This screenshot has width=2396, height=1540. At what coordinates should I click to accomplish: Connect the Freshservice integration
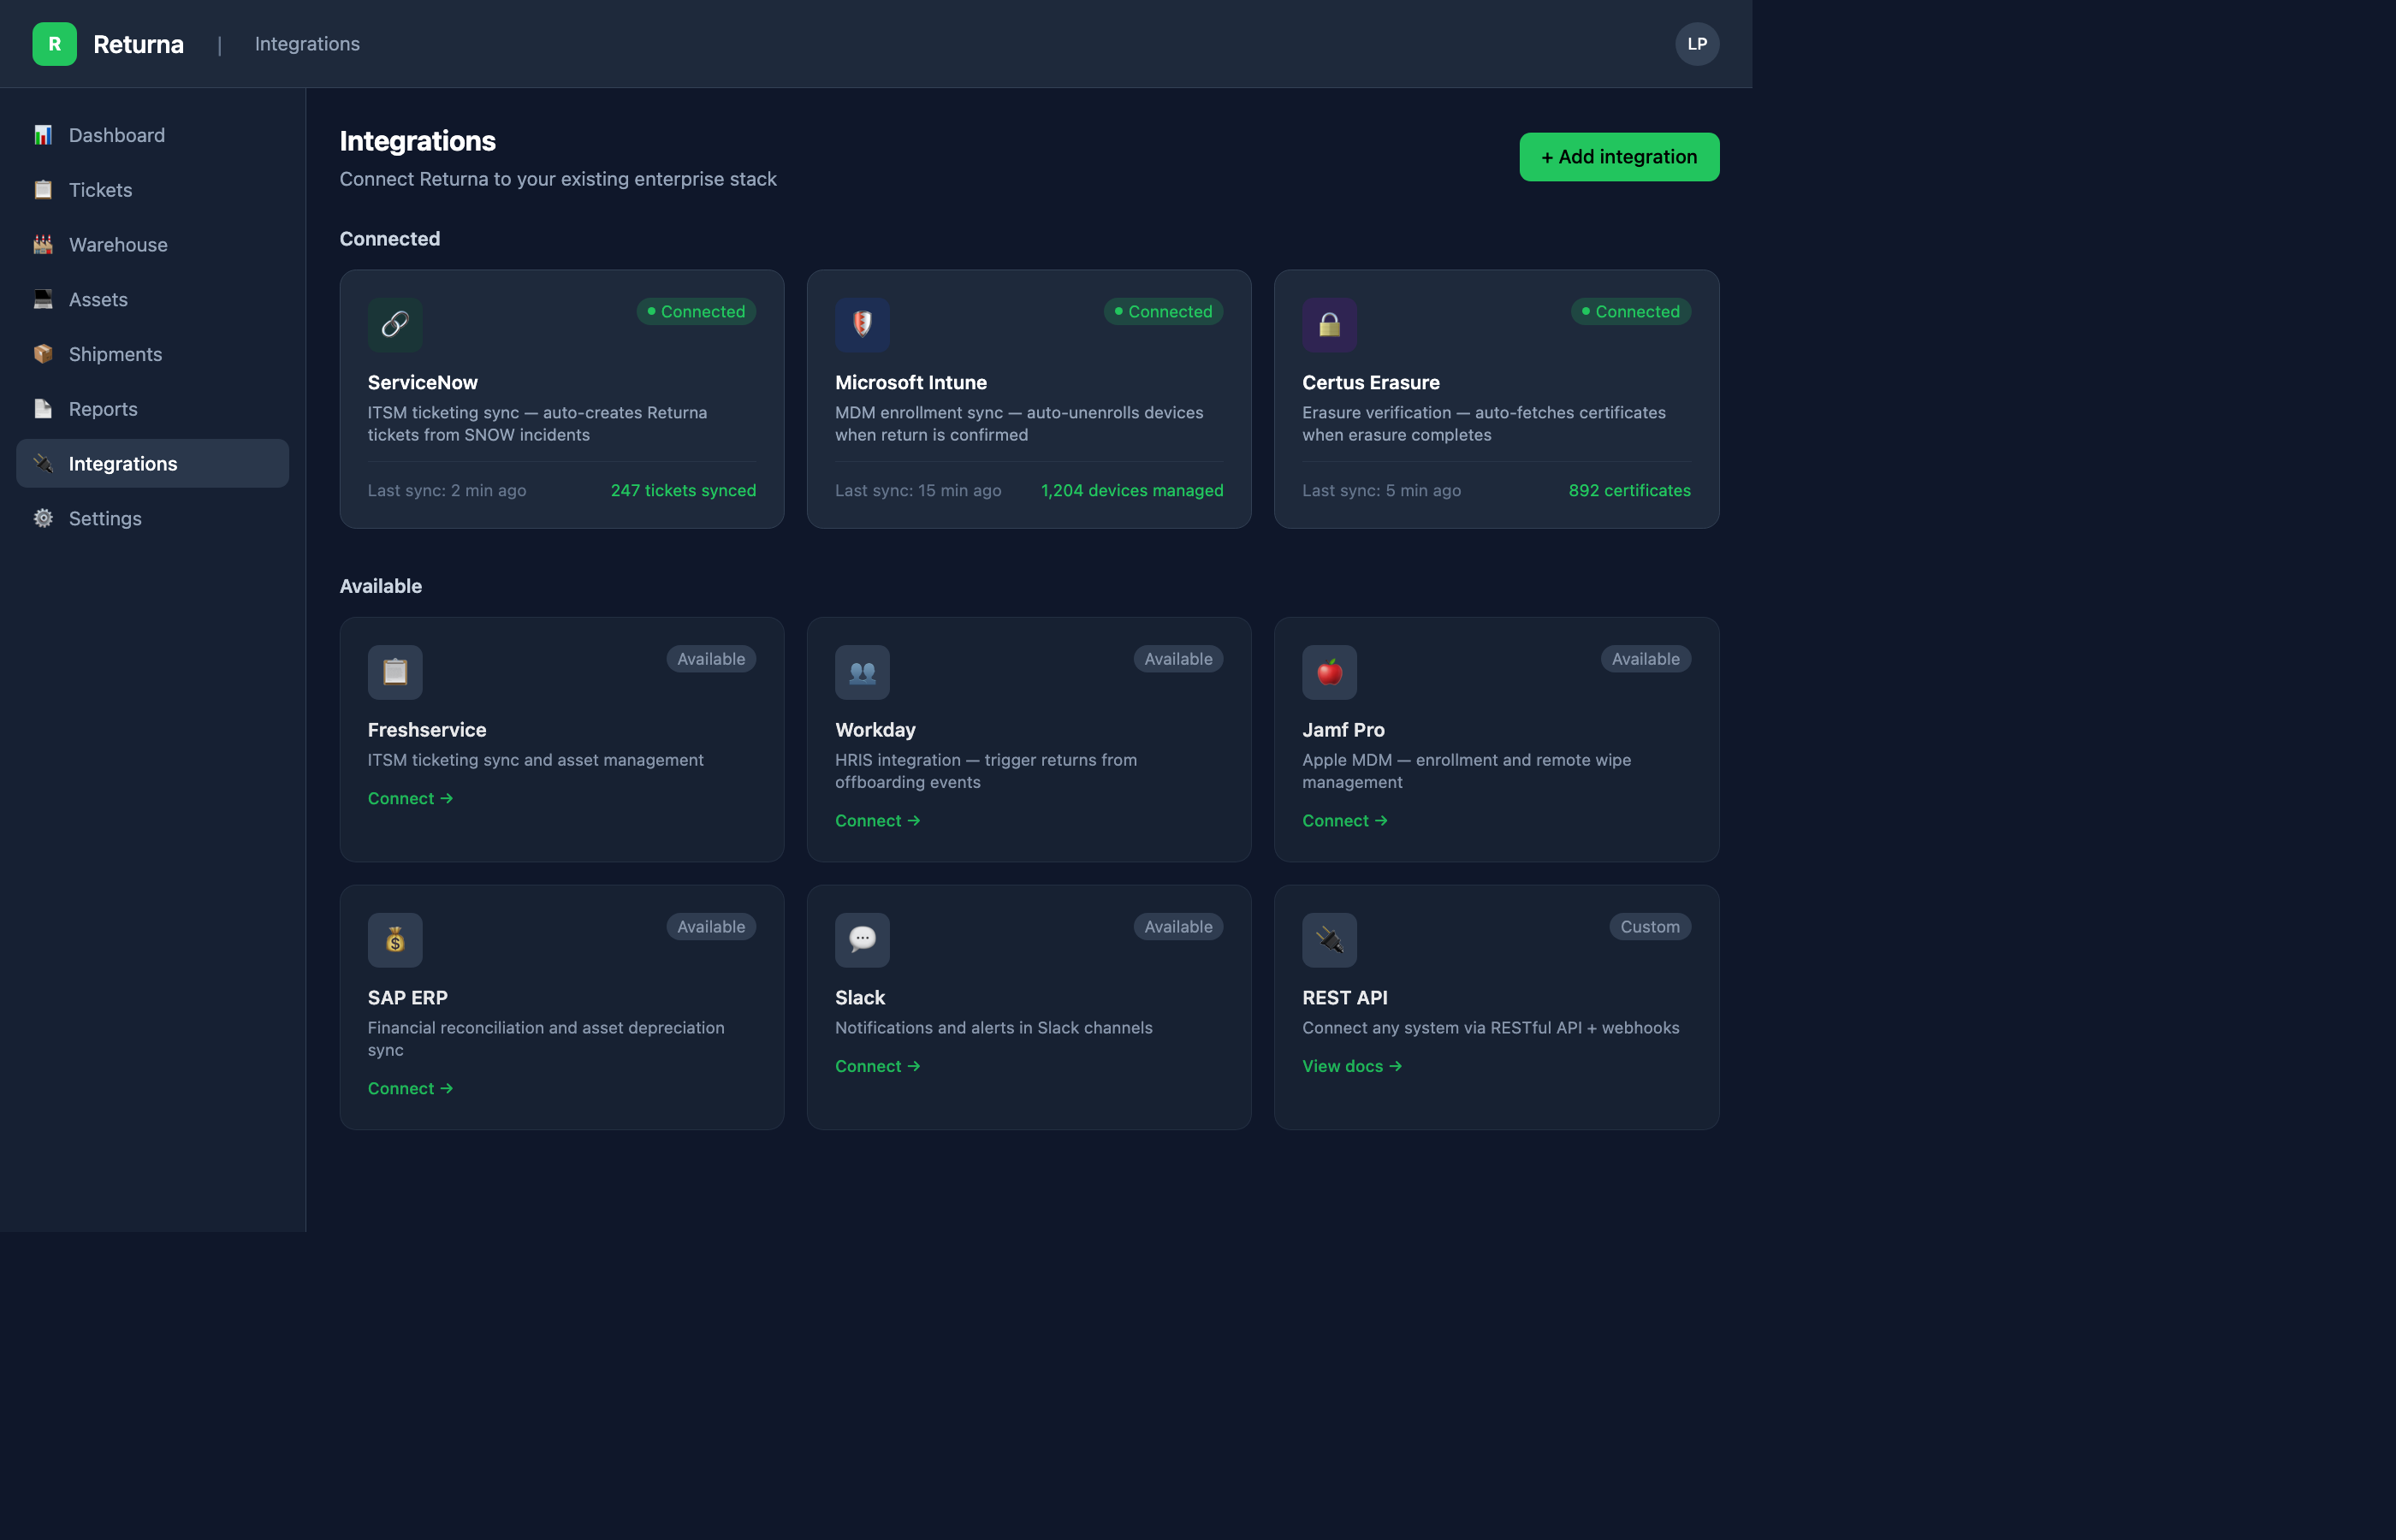410,798
